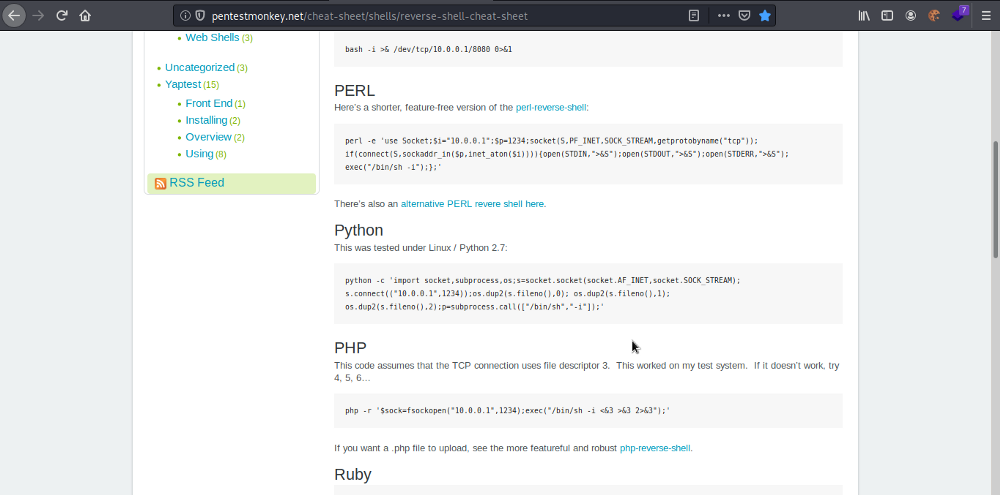Open the Library bookshelf icon
Screen dimensions: 1000x495
pyautogui.click(x=864, y=16)
